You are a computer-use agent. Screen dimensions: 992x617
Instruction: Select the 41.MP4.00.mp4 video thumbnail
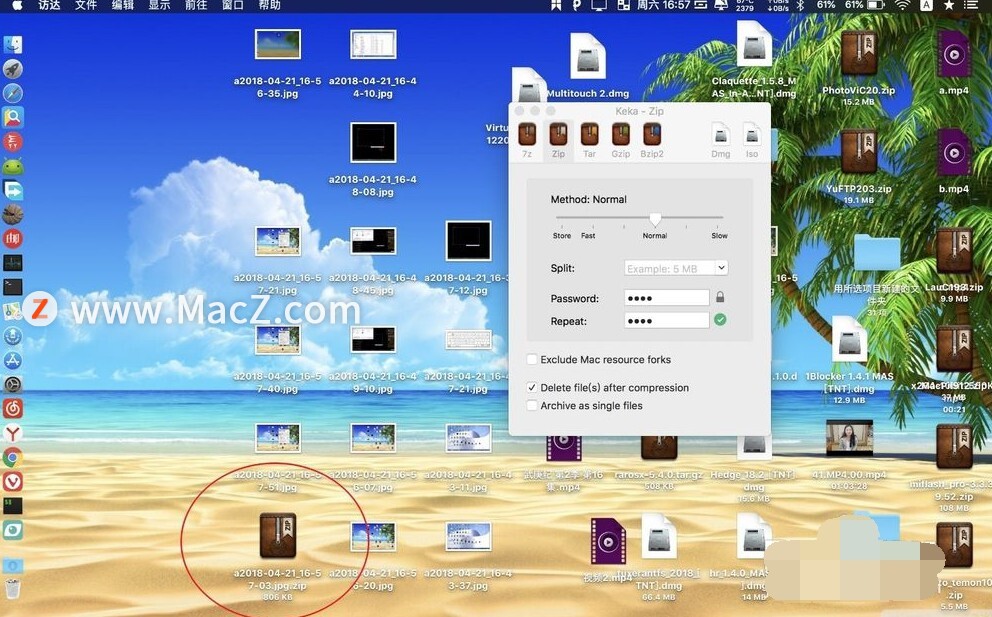[849, 437]
